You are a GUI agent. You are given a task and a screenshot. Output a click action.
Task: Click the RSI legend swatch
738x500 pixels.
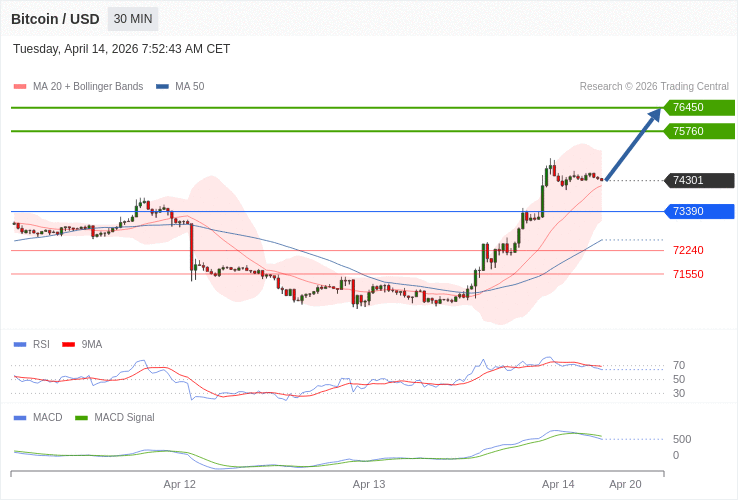point(20,345)
